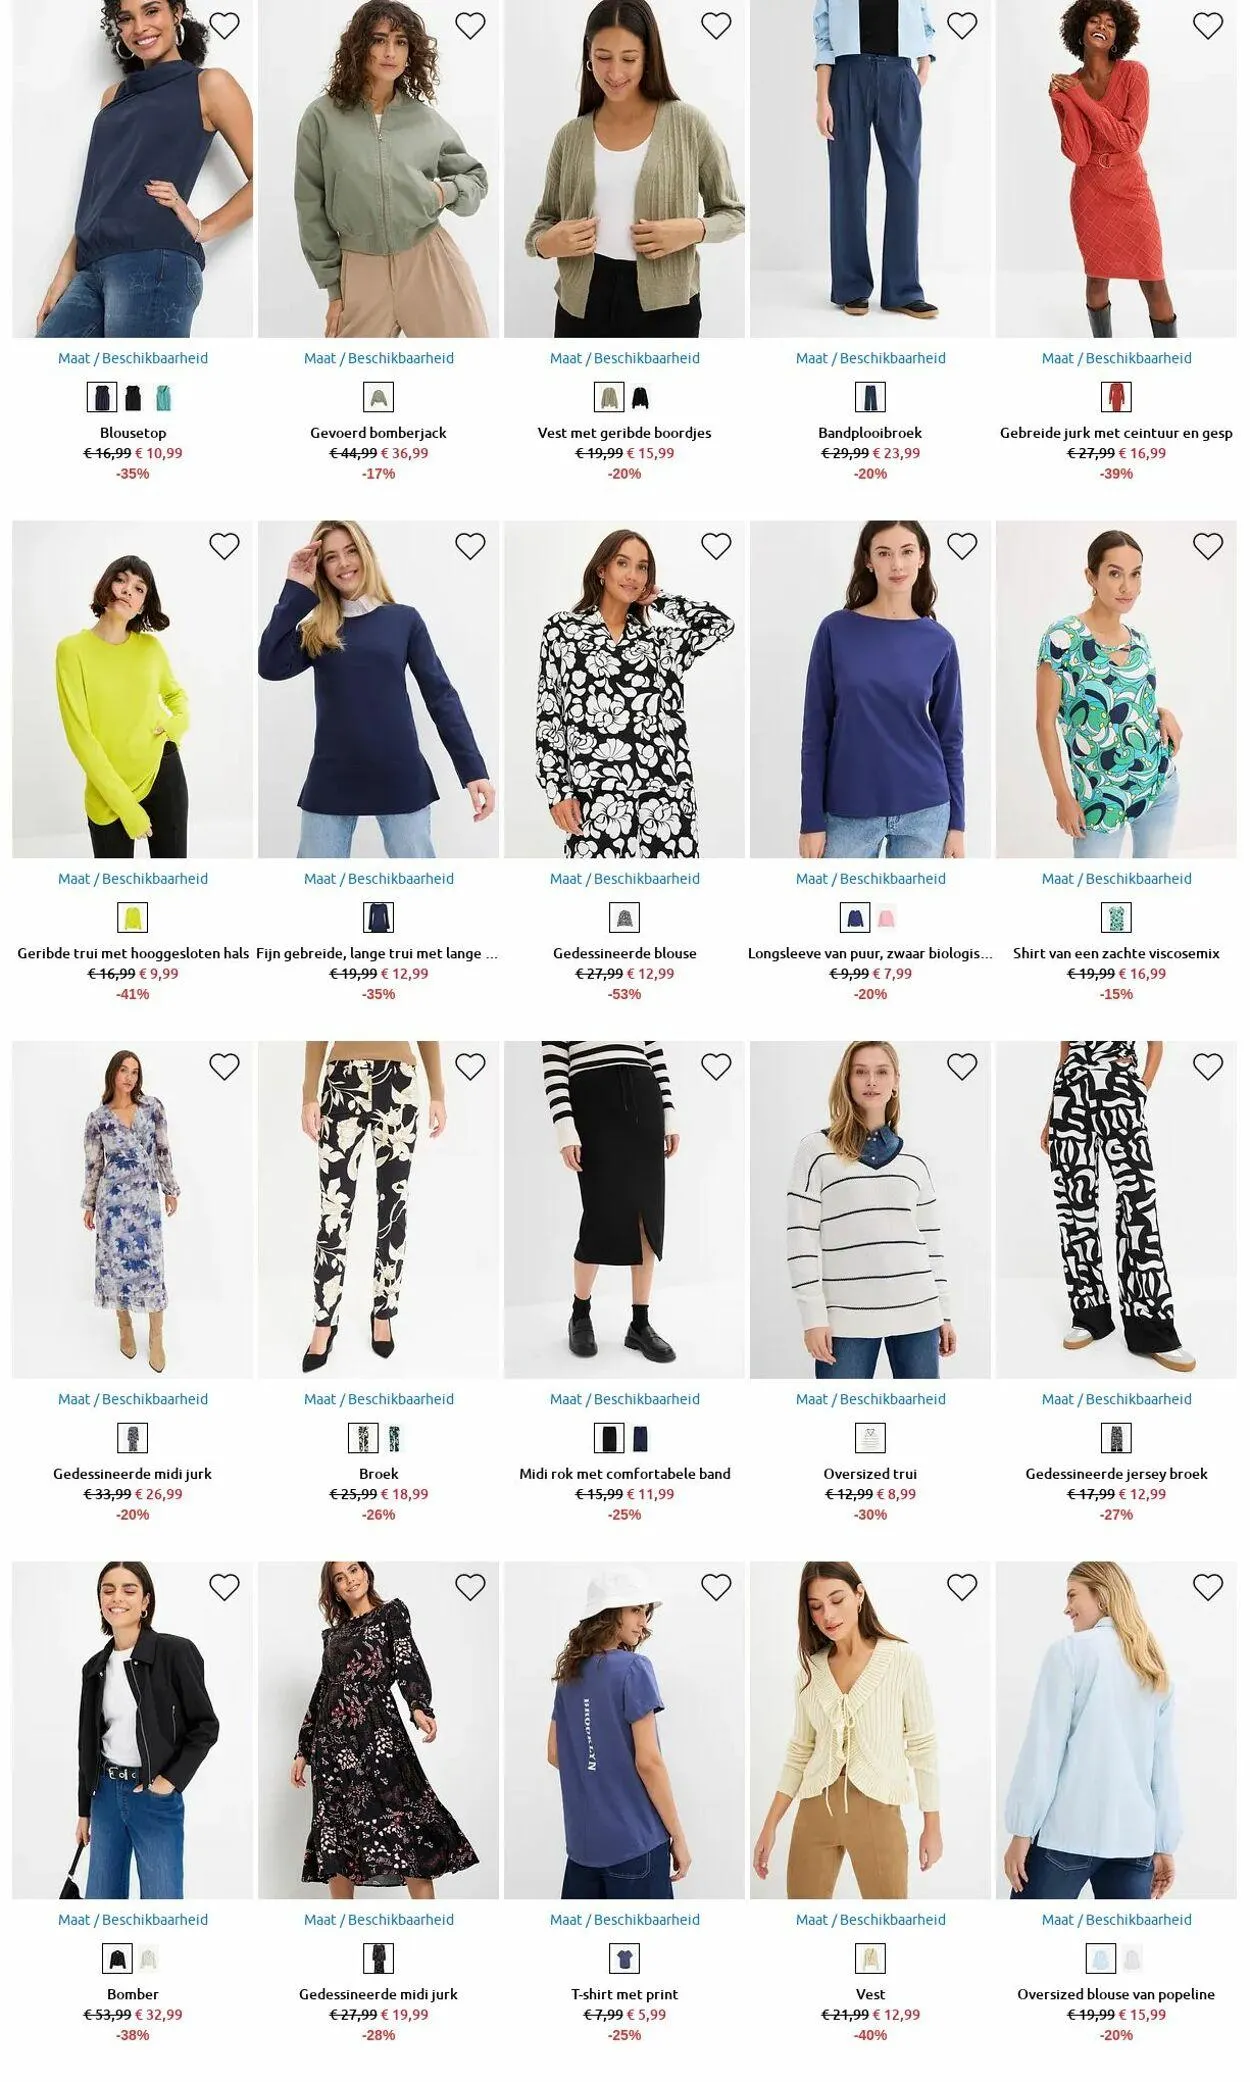
Task: Select the dark blue swatch for Midi rok
Action: click(x=640, y=1439)
